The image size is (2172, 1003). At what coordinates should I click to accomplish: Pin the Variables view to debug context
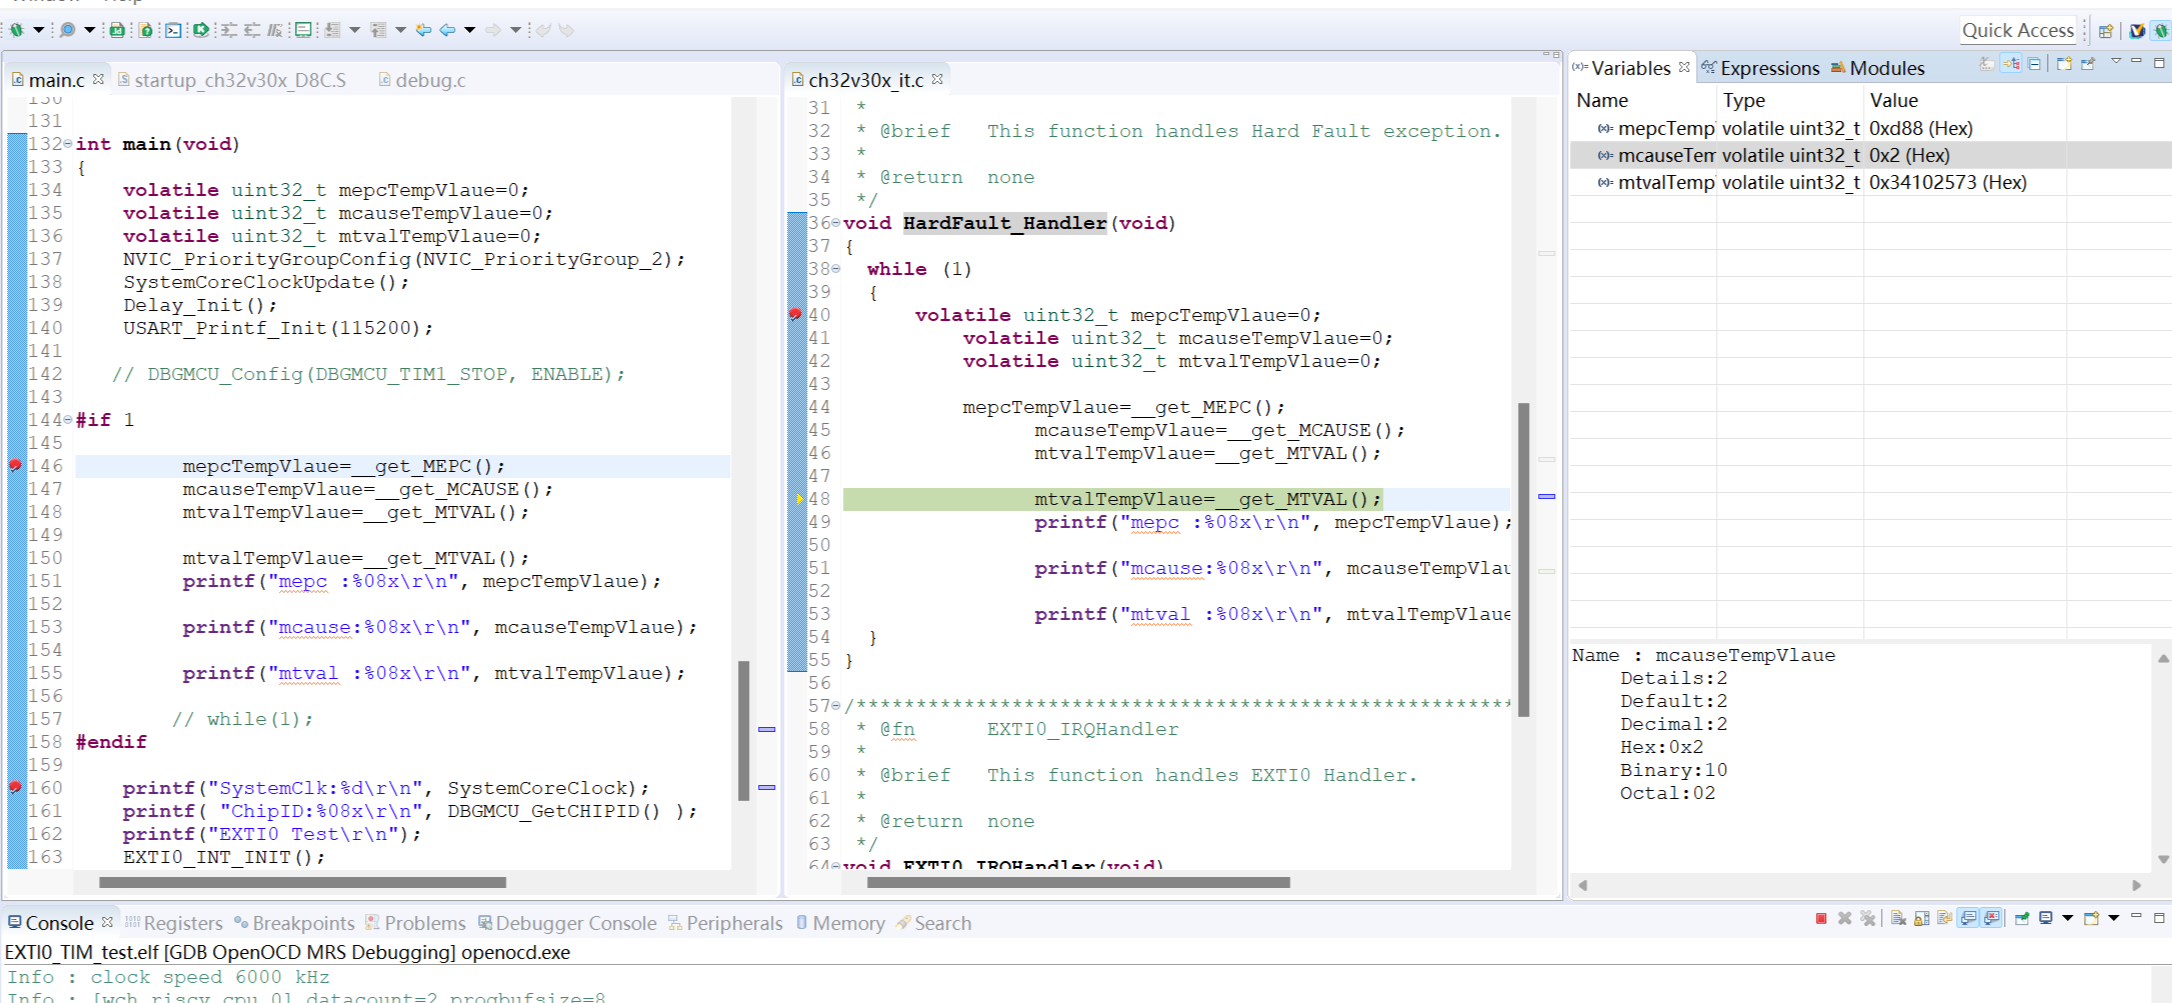tap(2088, 63)
